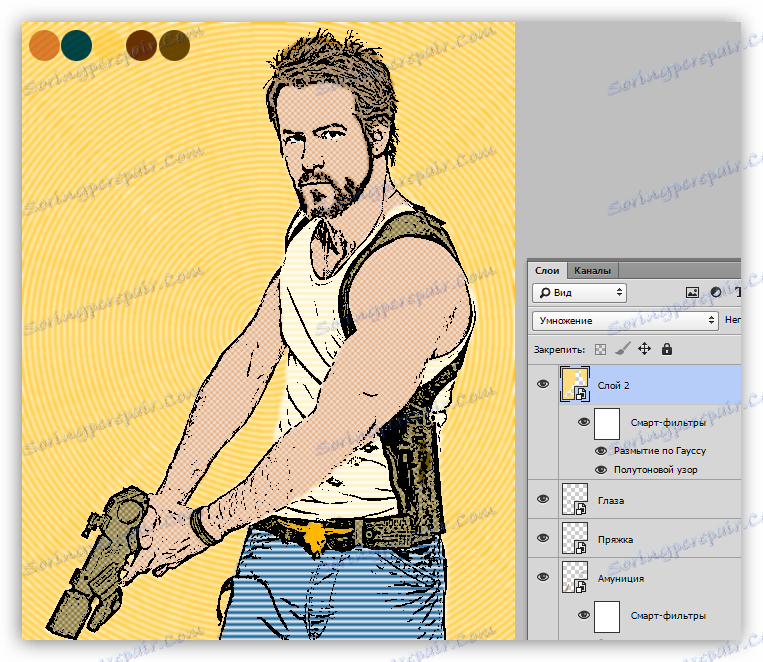Select the smart filter mask of Слой 2
Screen dimensions: 763x662
[608, 423]
